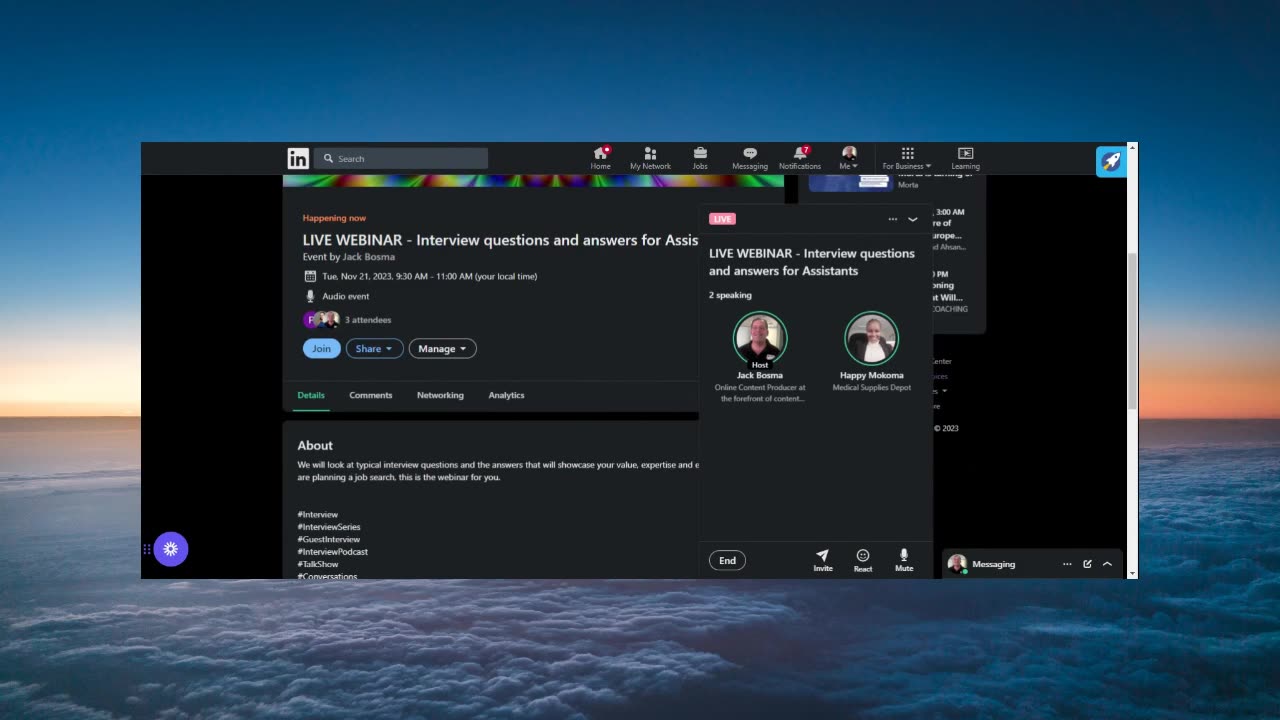Viewport: 1280px width, 720px height.
Task: Collapse the live webinar panel chevron
Action: pos(912,219)
